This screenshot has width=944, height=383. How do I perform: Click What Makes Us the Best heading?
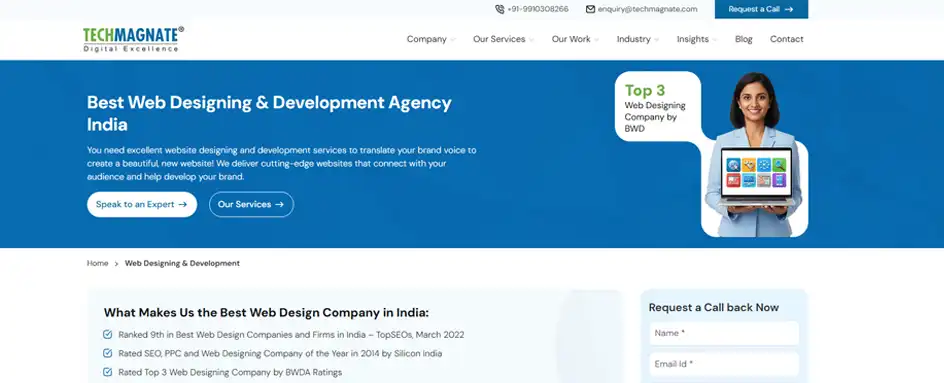point(266,313)
